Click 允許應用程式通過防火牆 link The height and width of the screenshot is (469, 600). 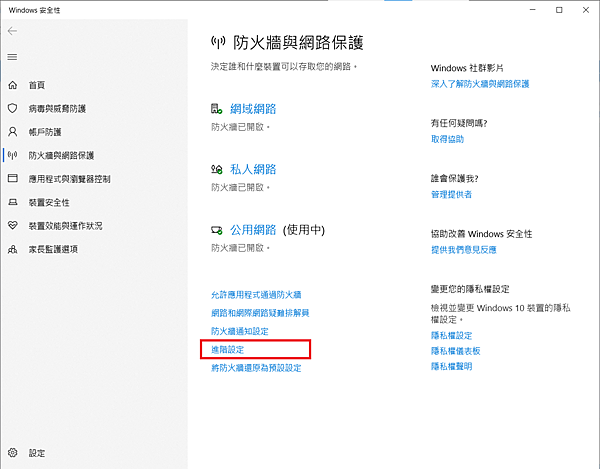(256, 295)
